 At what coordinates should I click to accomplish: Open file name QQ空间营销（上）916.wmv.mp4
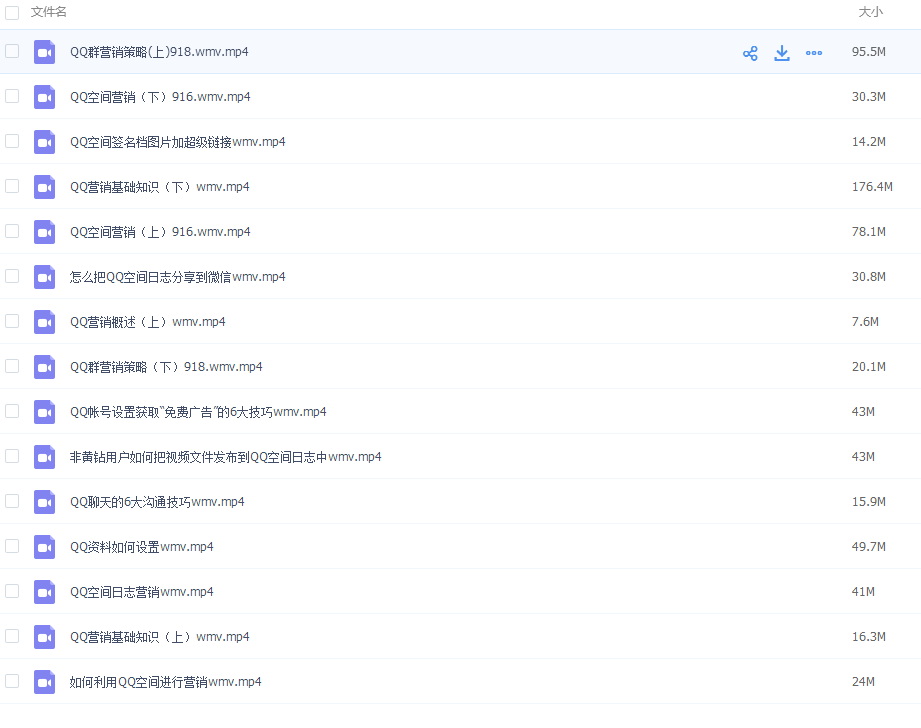(160, 232)
